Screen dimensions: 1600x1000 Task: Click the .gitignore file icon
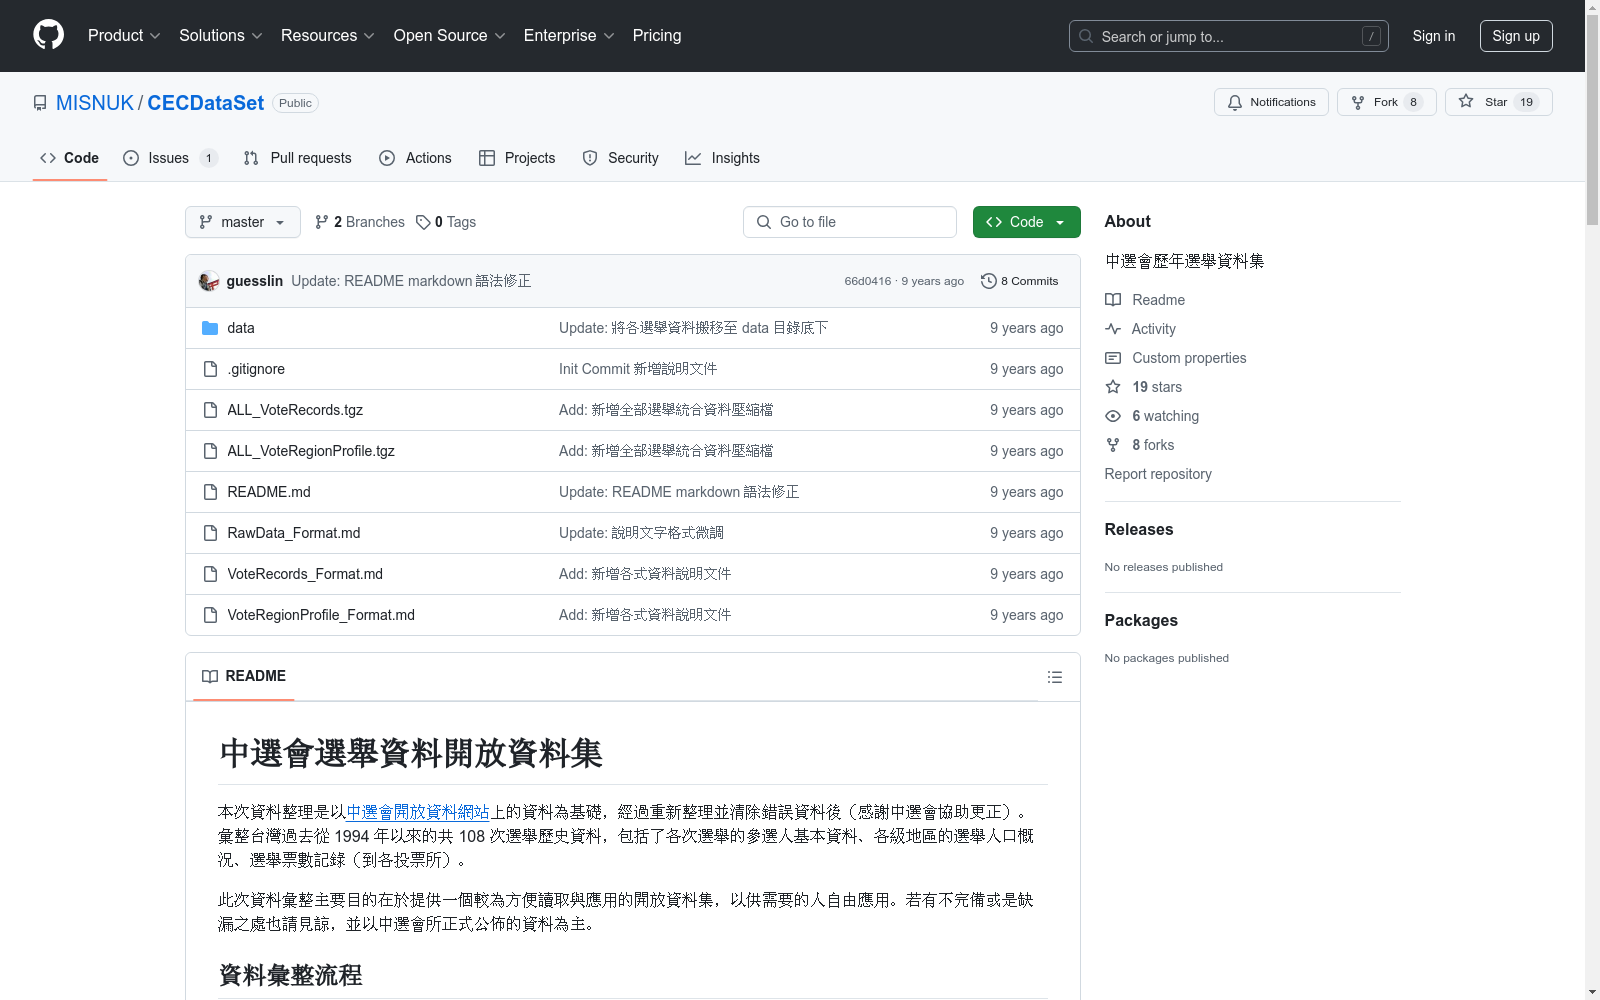(210, 369)
